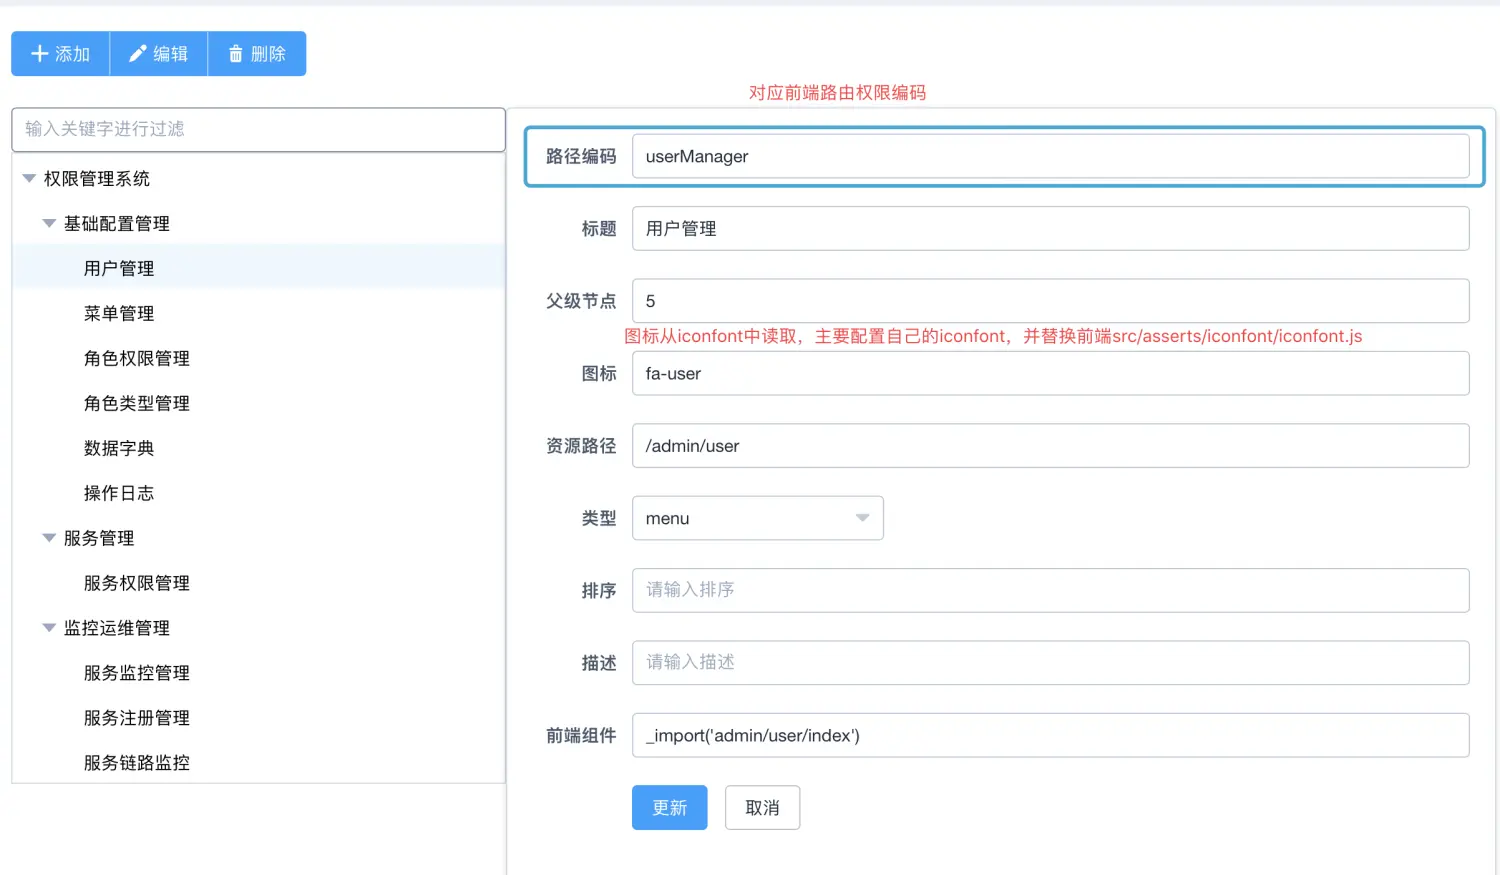Image resolution: width=1500 pixels, height=875 pixels.
Task: Select 服务权限管理 in the tree
Action: tap(137, 583)
